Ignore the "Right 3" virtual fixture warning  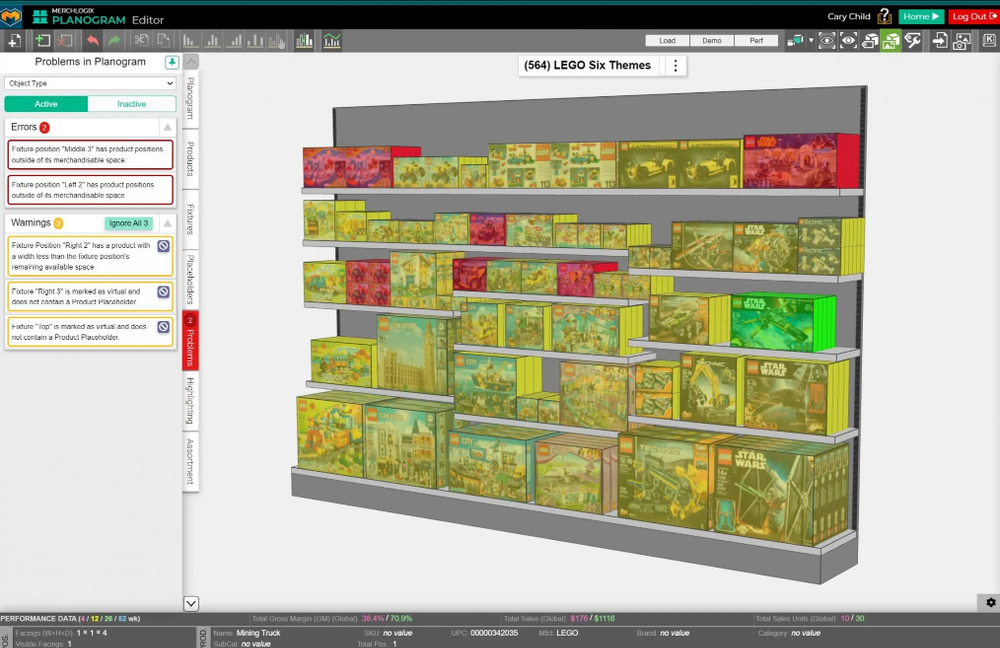click(163, 291)
